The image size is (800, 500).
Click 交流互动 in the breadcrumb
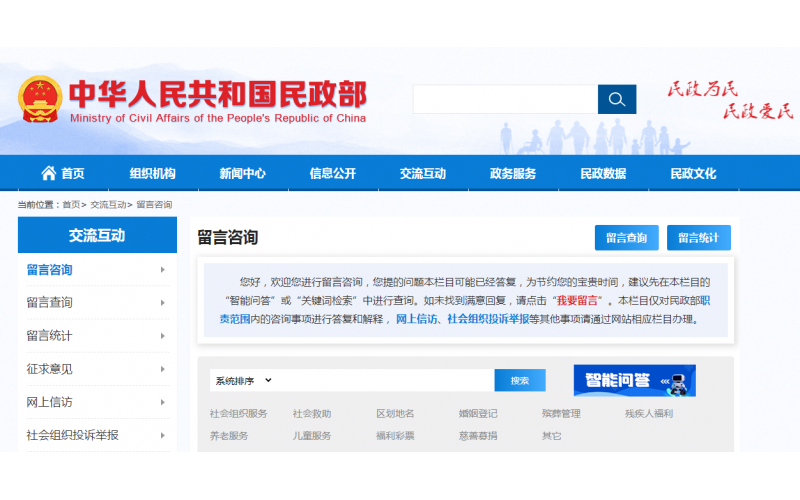108,205
